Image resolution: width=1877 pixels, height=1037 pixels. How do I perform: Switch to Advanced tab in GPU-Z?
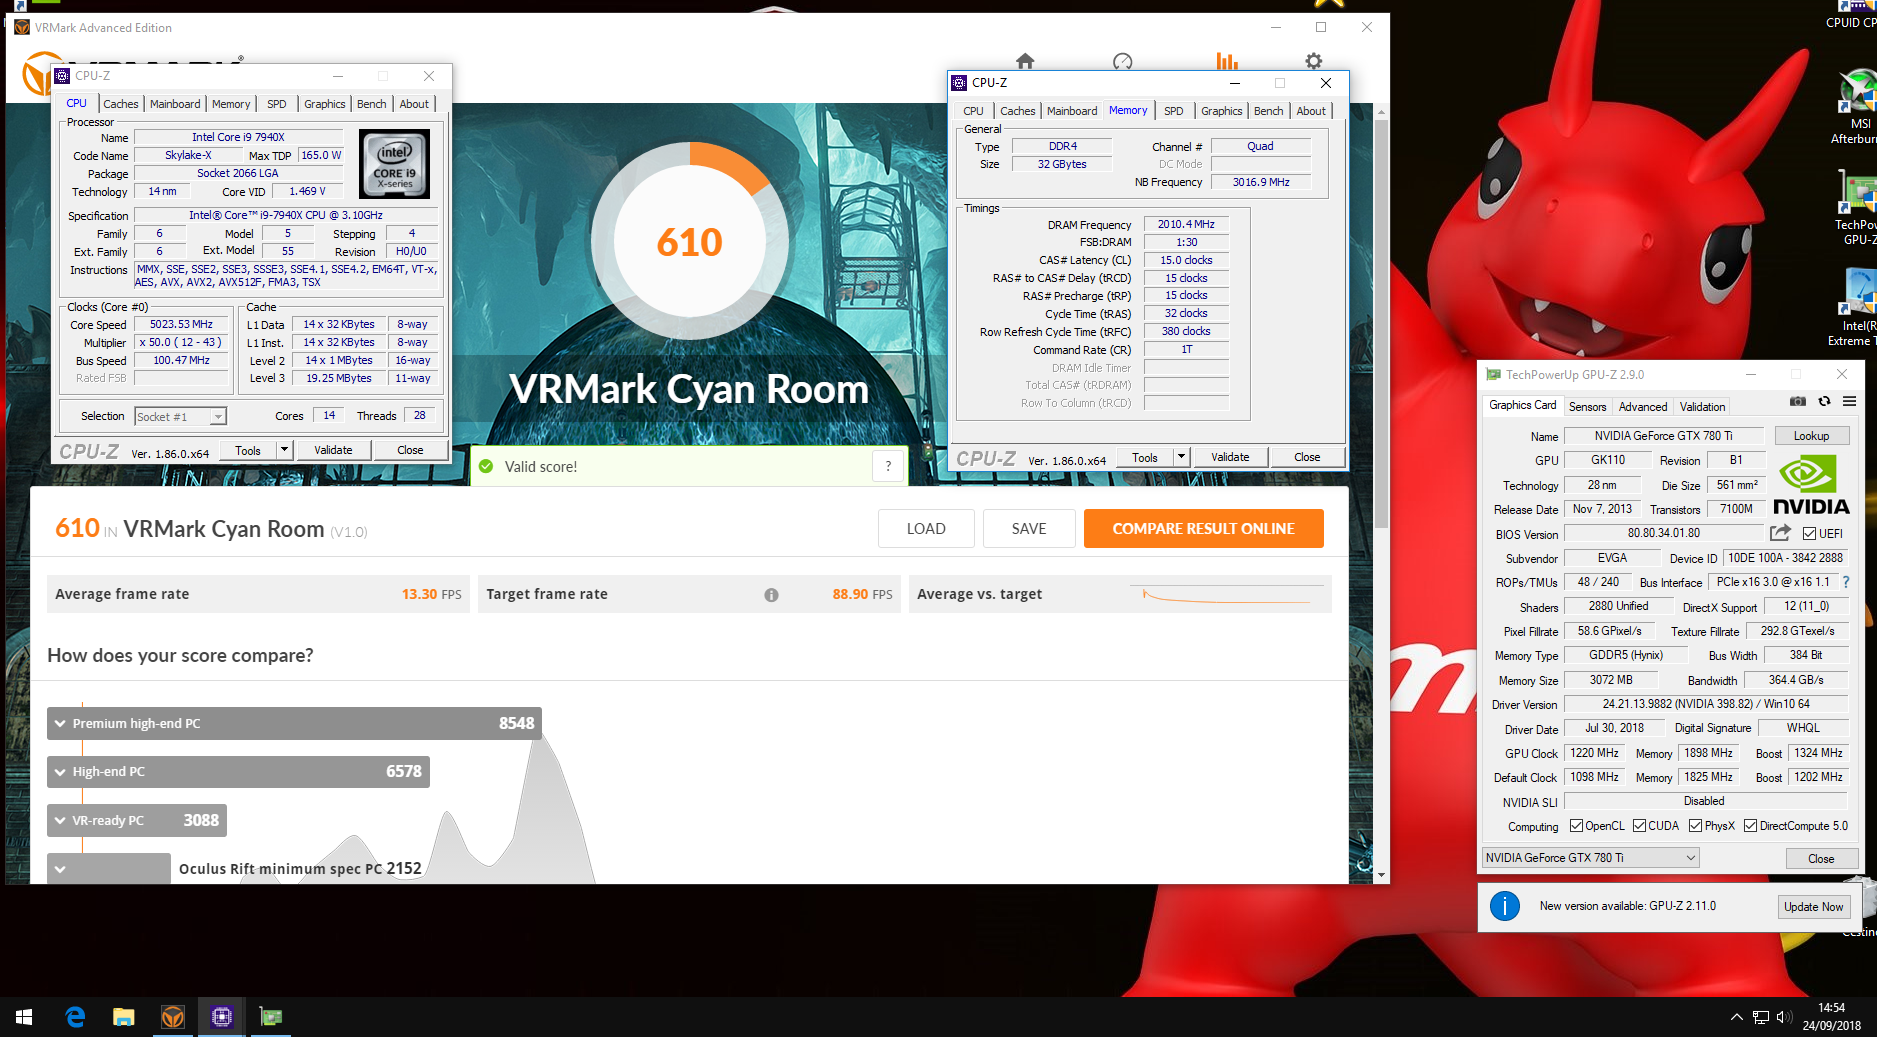click(1643, 407)
